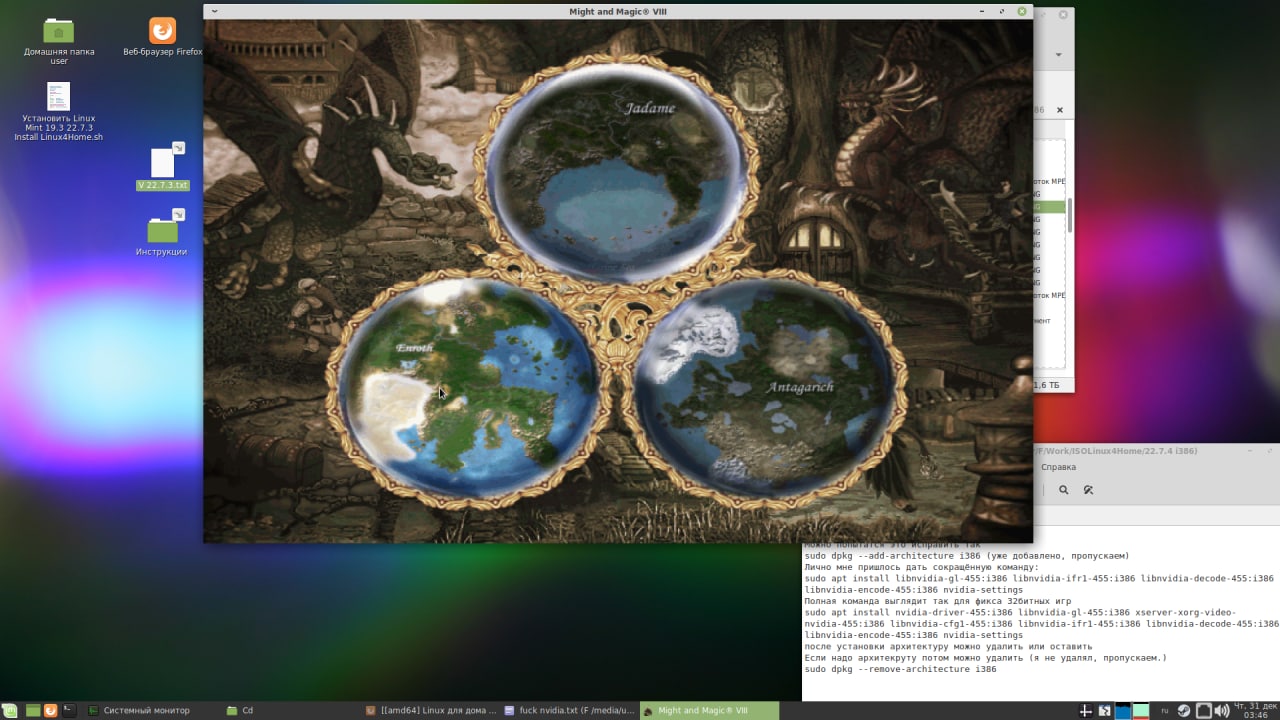Click find-and-replace icon in text editor toolbar

click(x=1088, y=490)
